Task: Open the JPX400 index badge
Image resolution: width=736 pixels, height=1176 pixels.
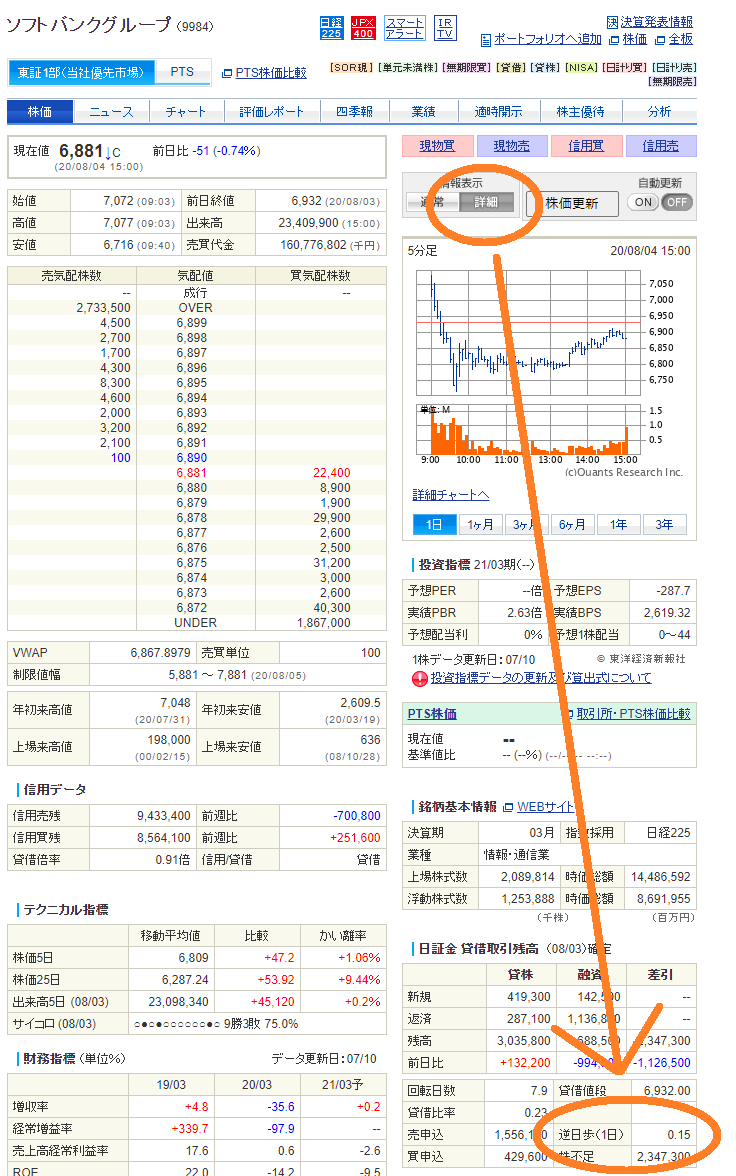Action: coord(363,28)
